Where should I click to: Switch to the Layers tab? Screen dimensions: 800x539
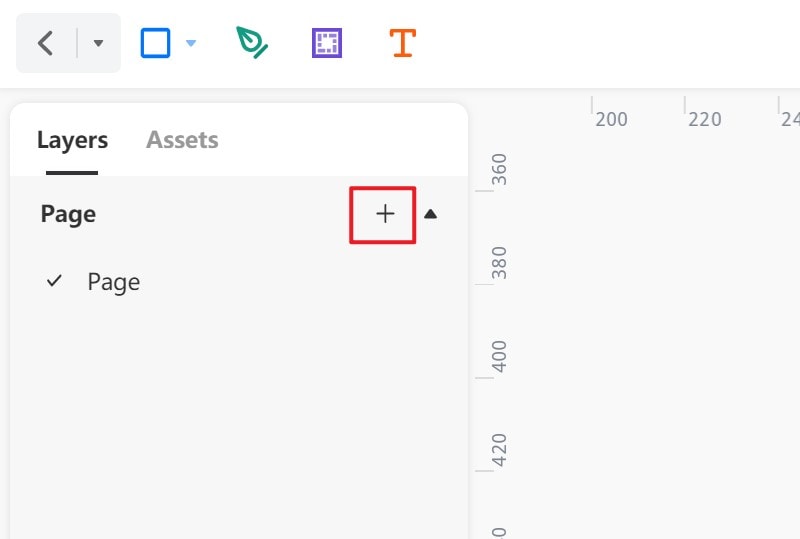pyautogui.click(x=72, y=140)
